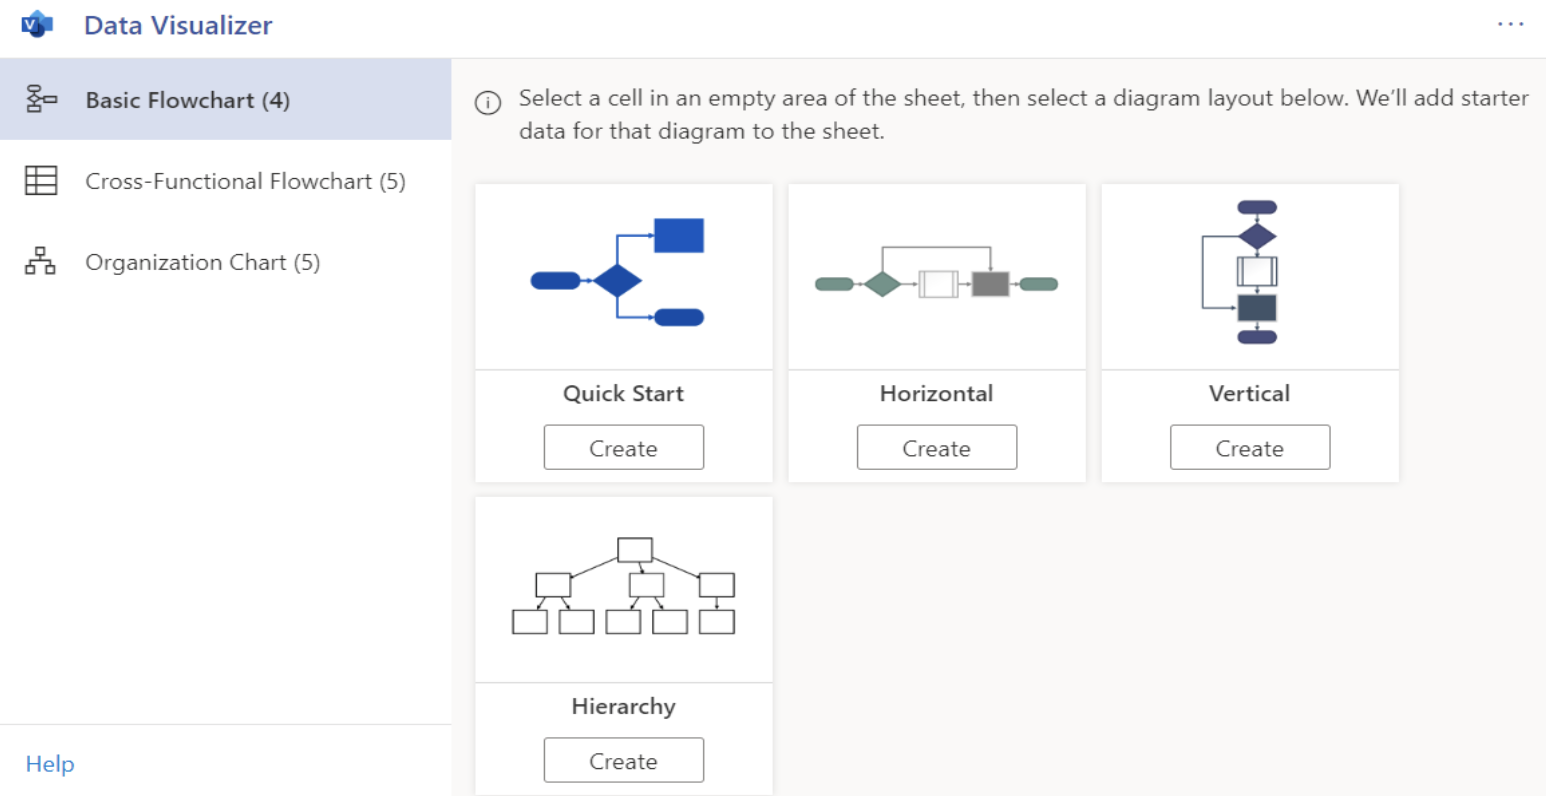The height and width of the screenshot is (796, 1546).
Task: Create the Hierarchy diagram
Action: tap(623, 761)
